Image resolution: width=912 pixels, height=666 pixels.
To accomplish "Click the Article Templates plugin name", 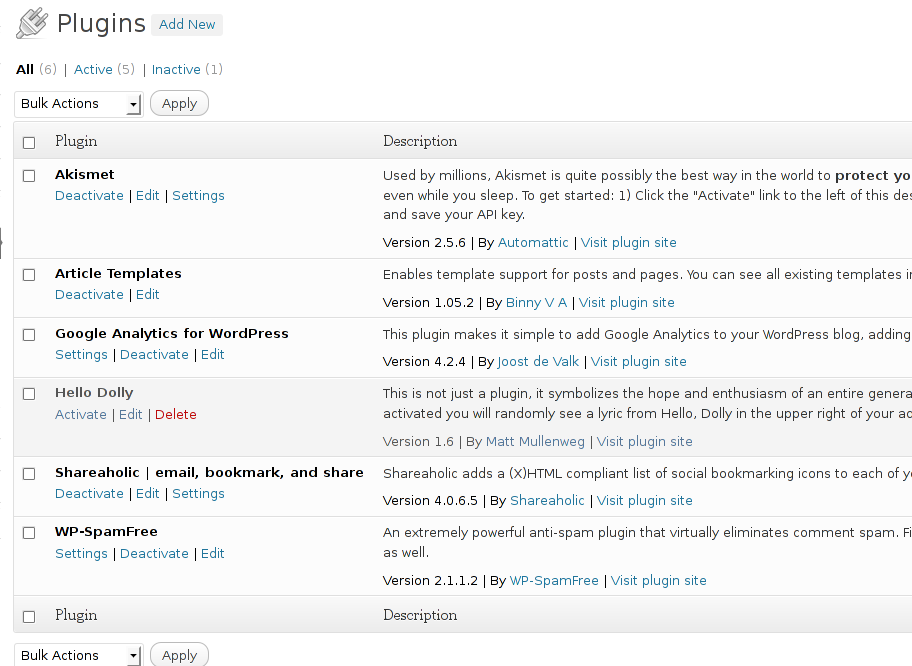I will click(119, 274).
